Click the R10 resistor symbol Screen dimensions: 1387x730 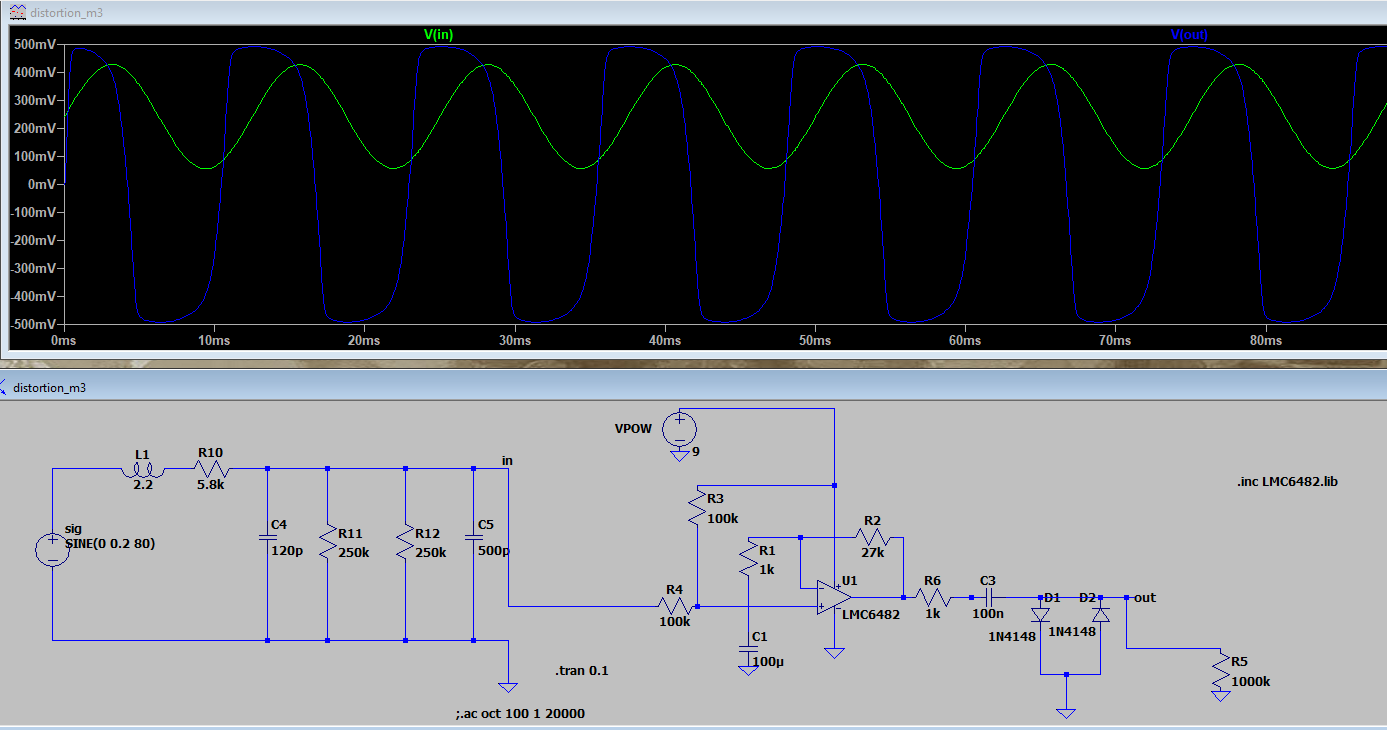click(211, 469)
